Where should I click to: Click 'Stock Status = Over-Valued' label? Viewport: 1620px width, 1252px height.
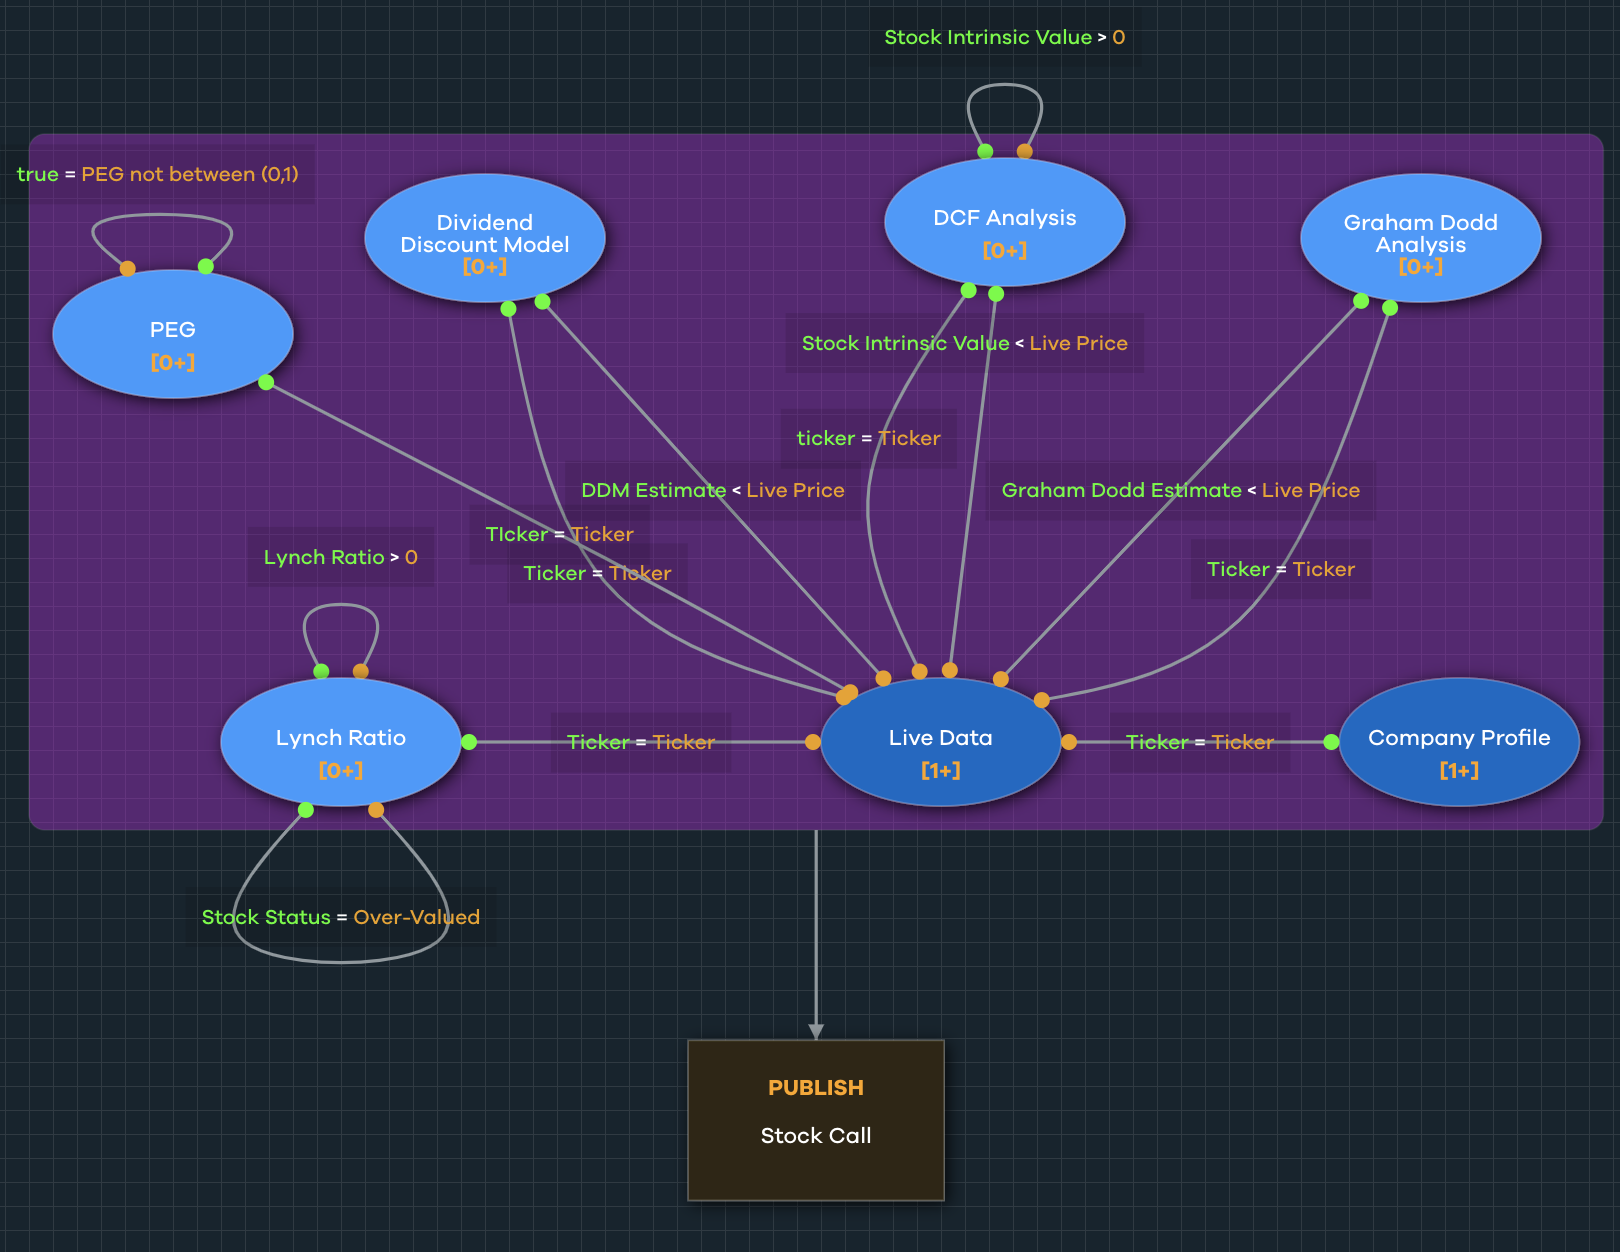tap(340, 918)
